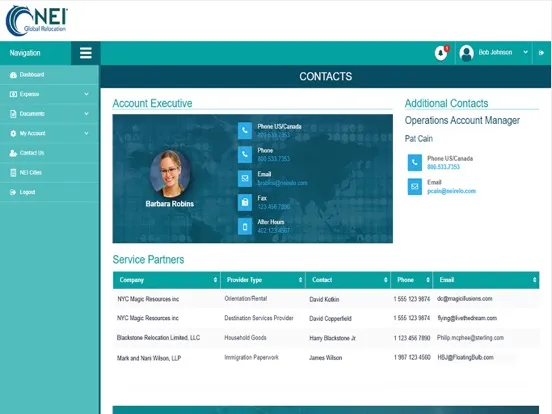Click the Phone US/Canada icon for Barbara

[245, 131]
